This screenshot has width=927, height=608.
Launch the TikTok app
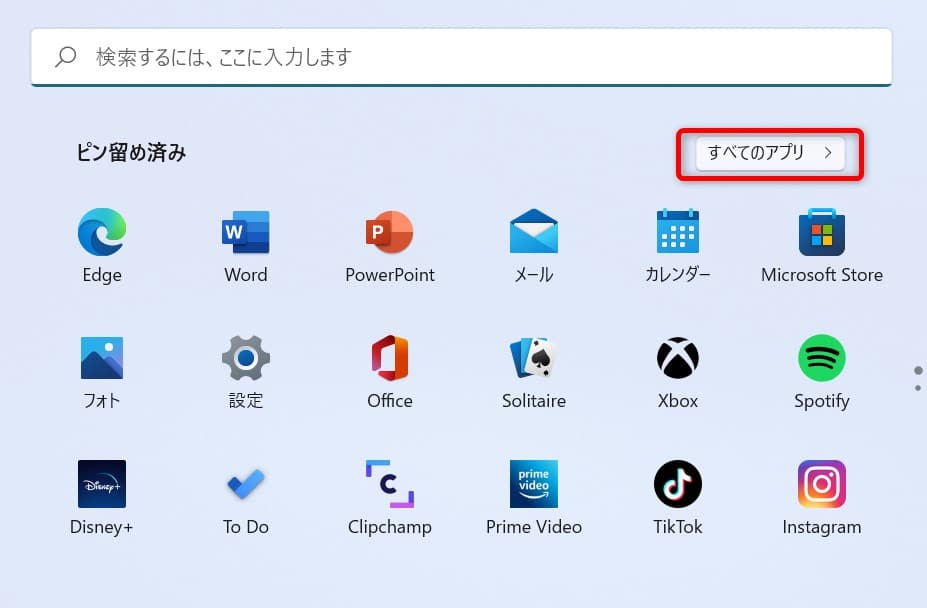click(678, 485)
